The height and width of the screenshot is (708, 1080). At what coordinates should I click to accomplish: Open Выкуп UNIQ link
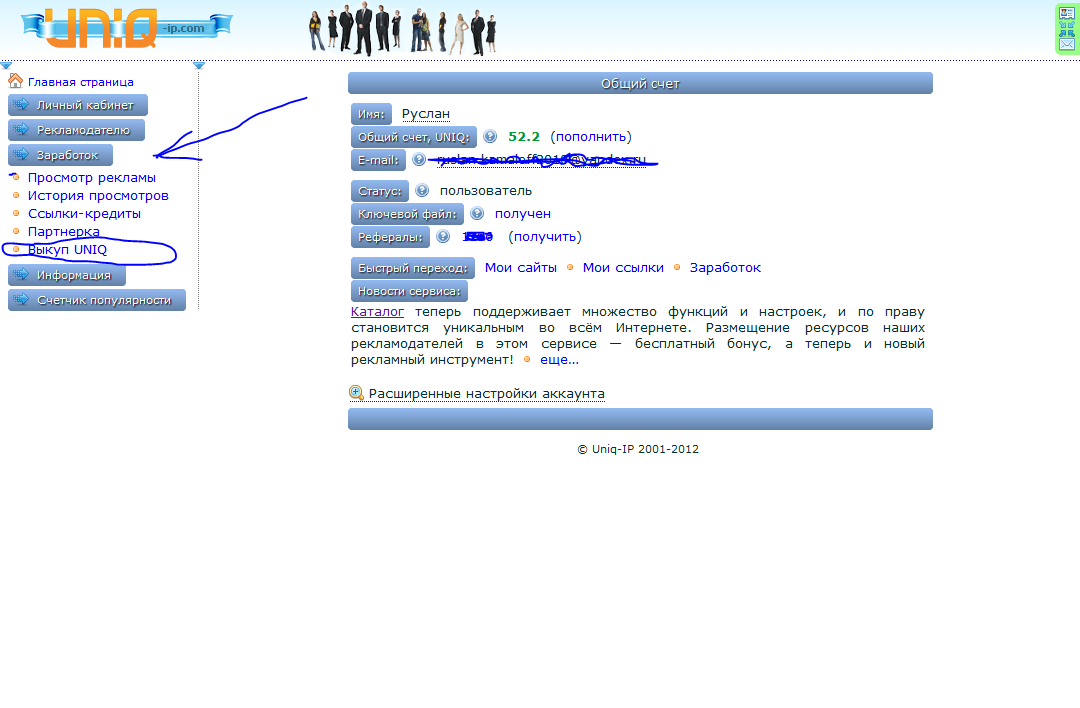tap(68, 249)
